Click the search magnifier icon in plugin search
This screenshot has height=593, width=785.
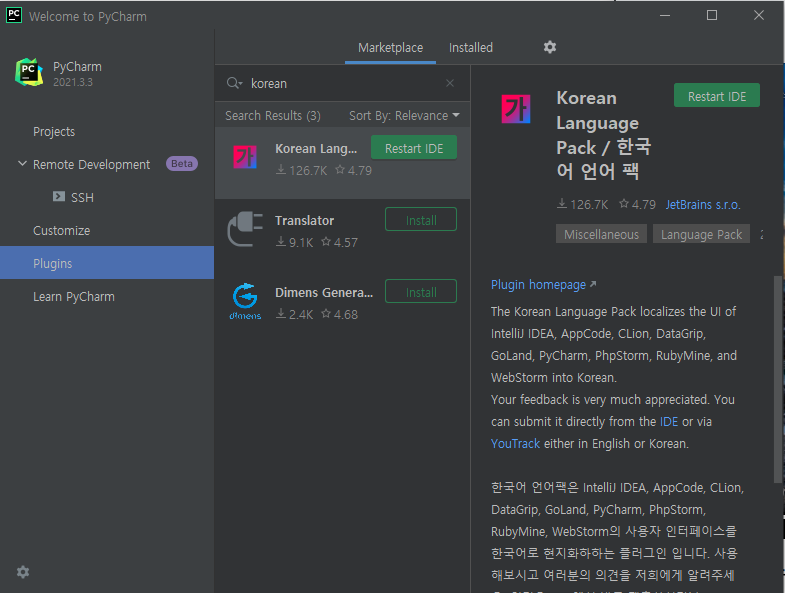coord(234,83)
